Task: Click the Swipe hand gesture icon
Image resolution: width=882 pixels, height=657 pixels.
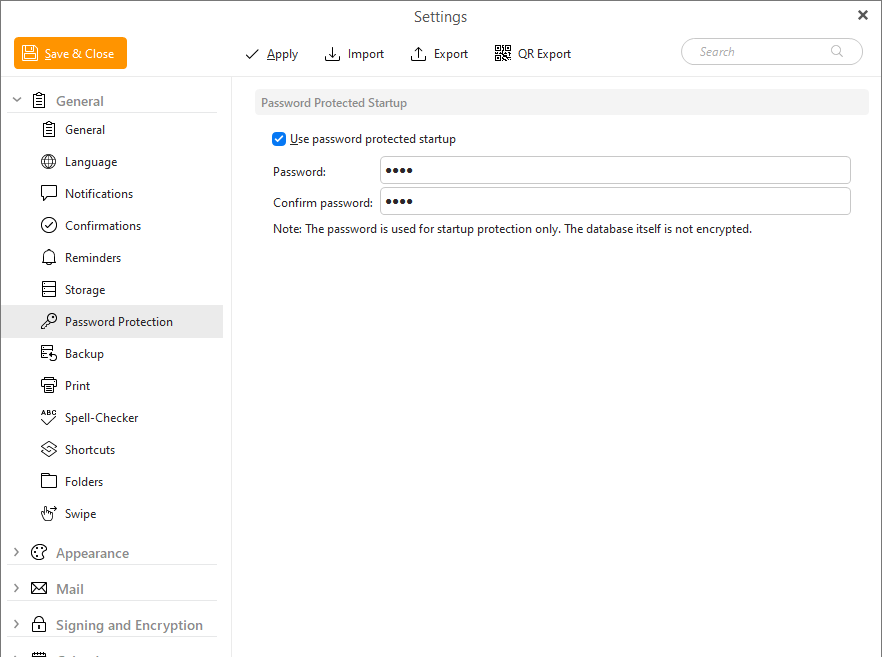Action: click(x=48, y=514)
